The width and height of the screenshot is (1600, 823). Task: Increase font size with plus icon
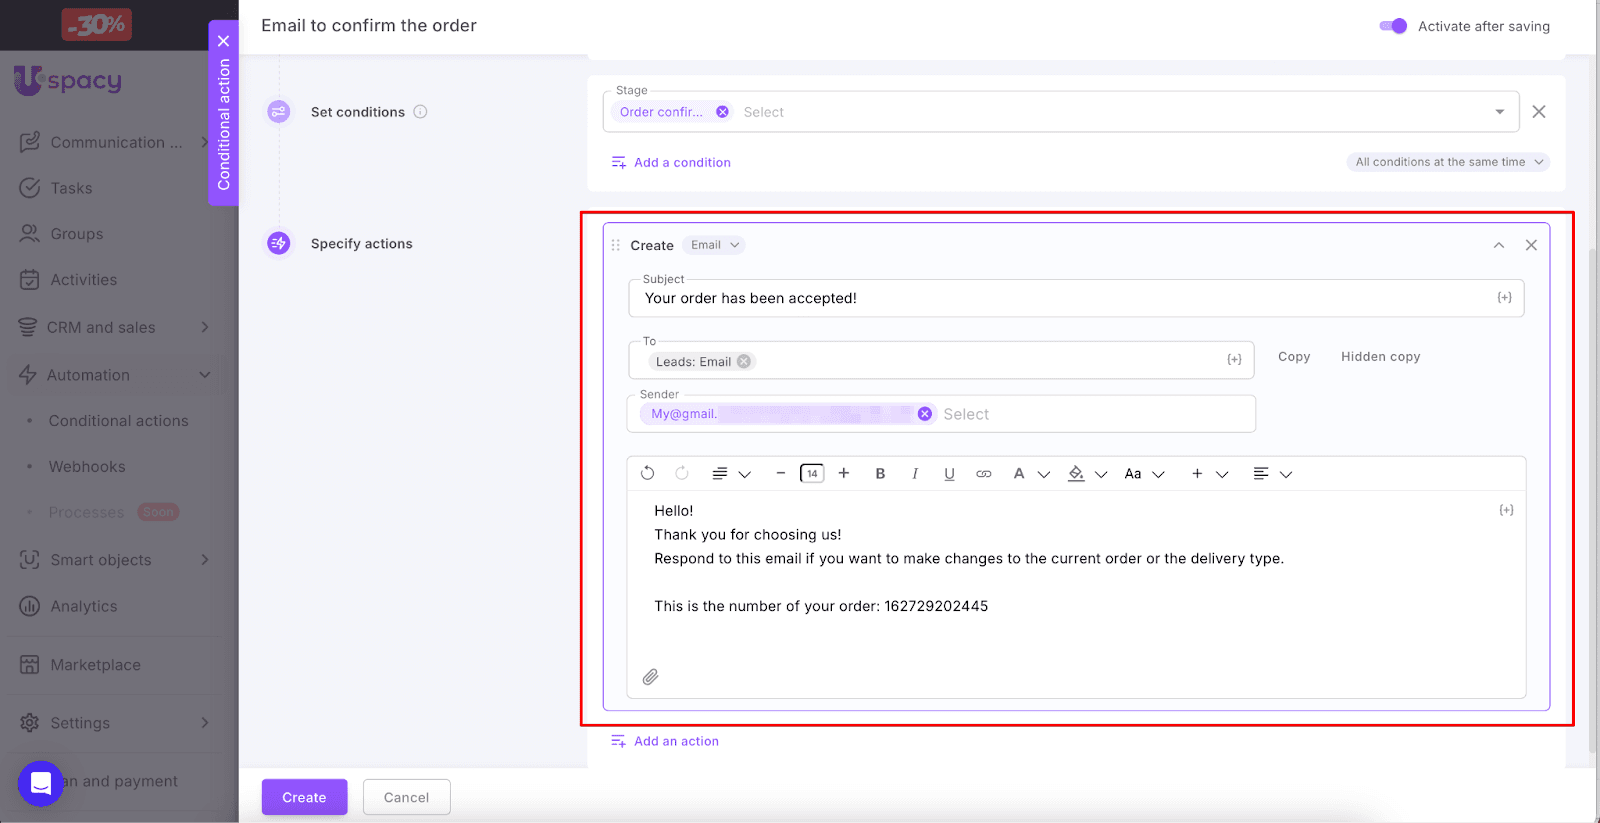pos(844,473)
